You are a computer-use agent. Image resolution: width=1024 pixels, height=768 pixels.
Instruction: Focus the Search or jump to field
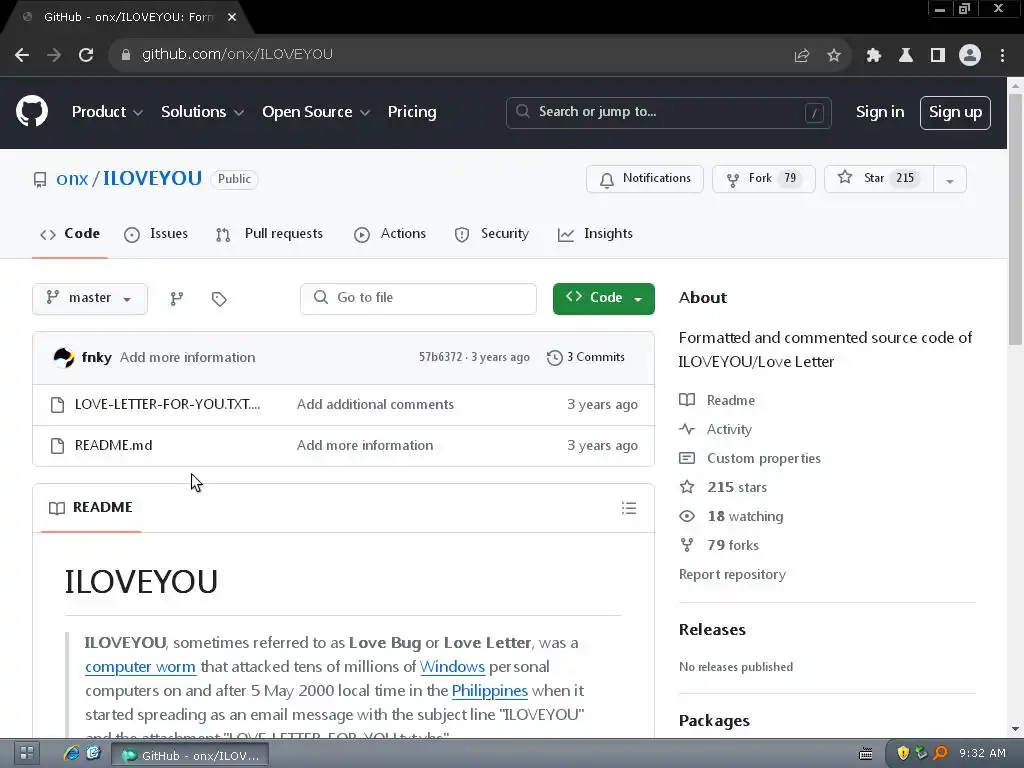668,112
